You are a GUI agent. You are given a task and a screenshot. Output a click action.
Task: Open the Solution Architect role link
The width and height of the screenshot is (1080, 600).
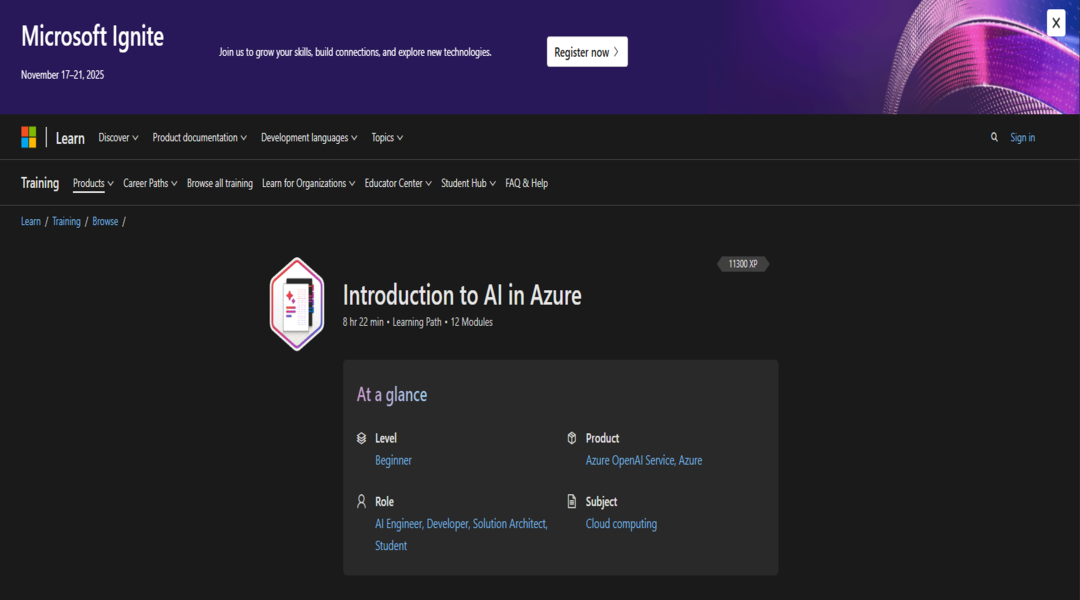(x=510, y=524)
